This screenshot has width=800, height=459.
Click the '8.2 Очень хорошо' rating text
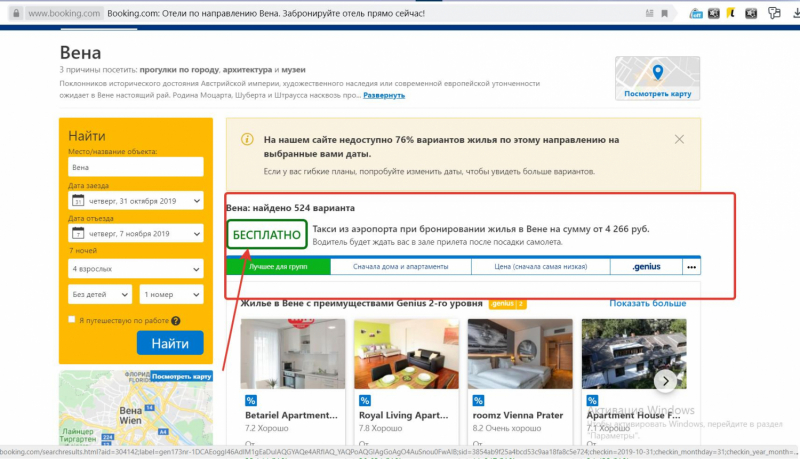pos(507,428)
